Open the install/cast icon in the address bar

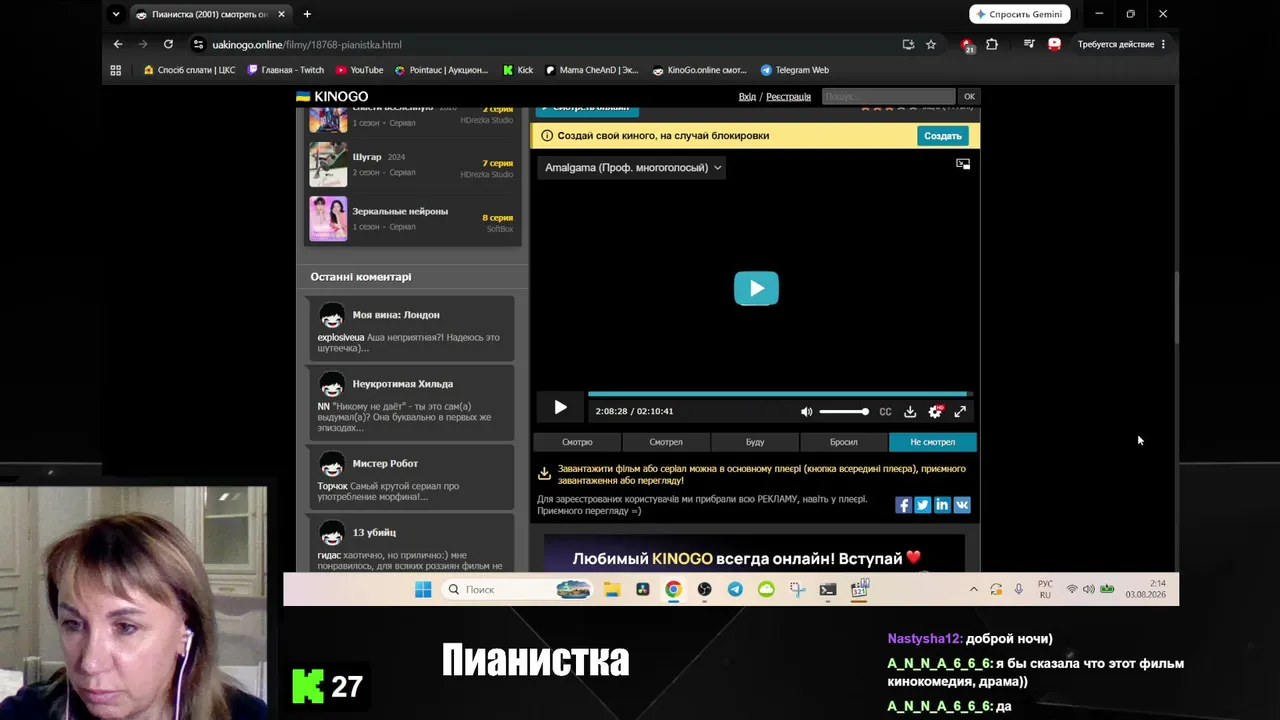908,44
